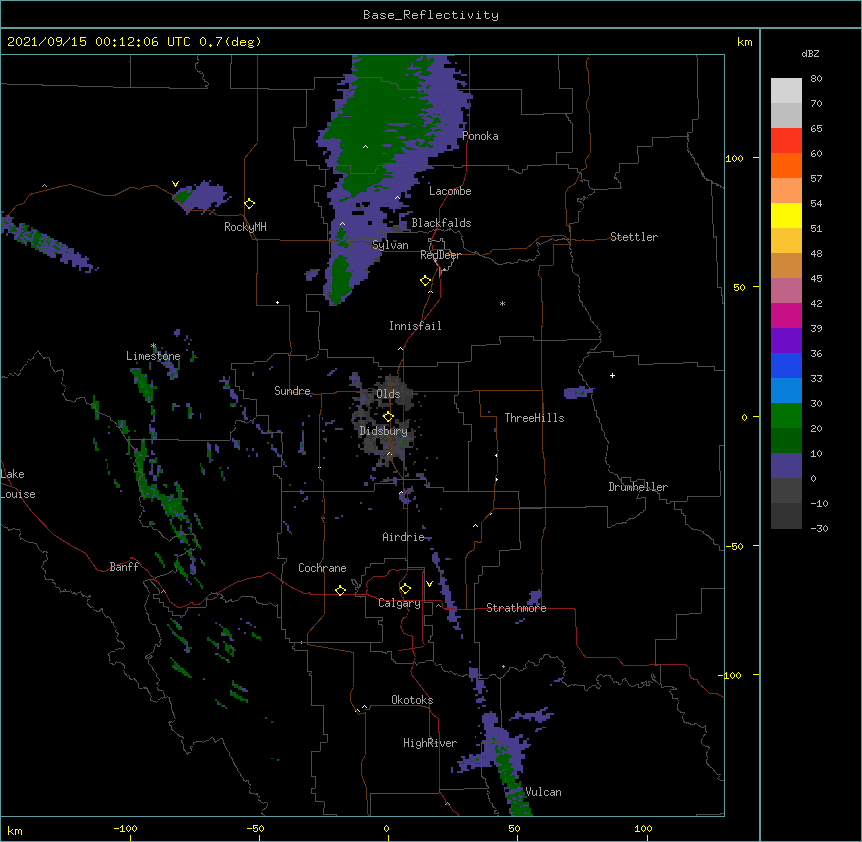Select the indigo 10 dBZ legend swatch

tap(786, 466)
